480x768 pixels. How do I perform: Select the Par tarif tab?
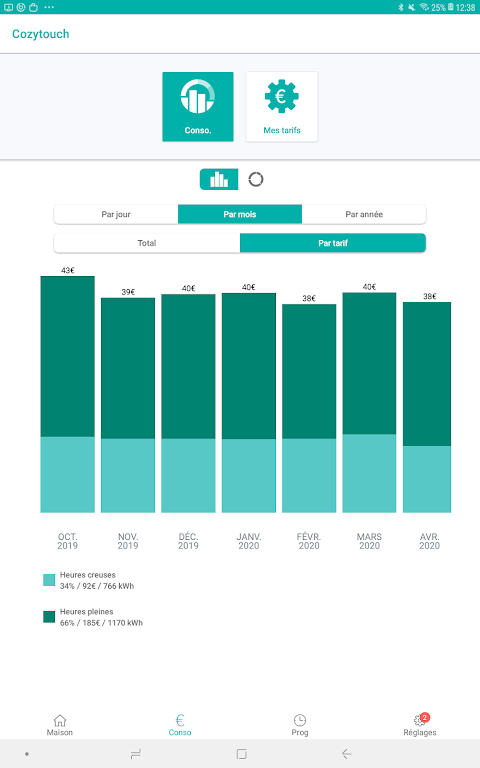coord(333,243)
